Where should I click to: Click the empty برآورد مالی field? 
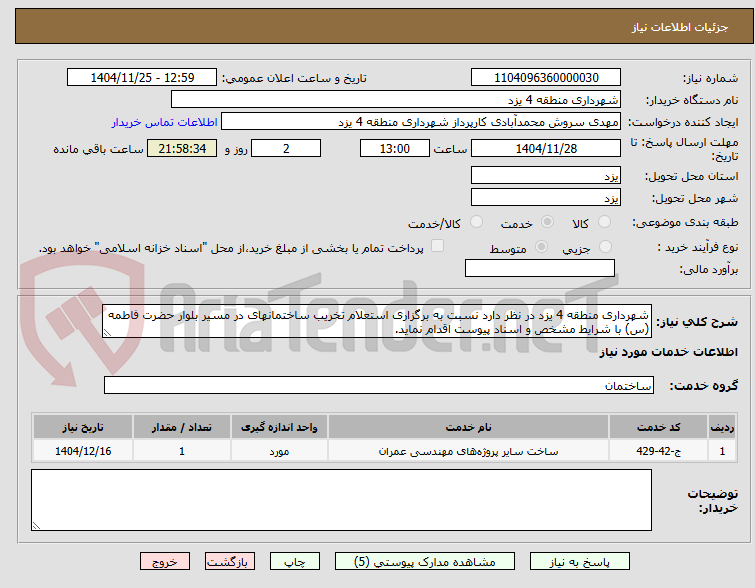tap(540, 268)
